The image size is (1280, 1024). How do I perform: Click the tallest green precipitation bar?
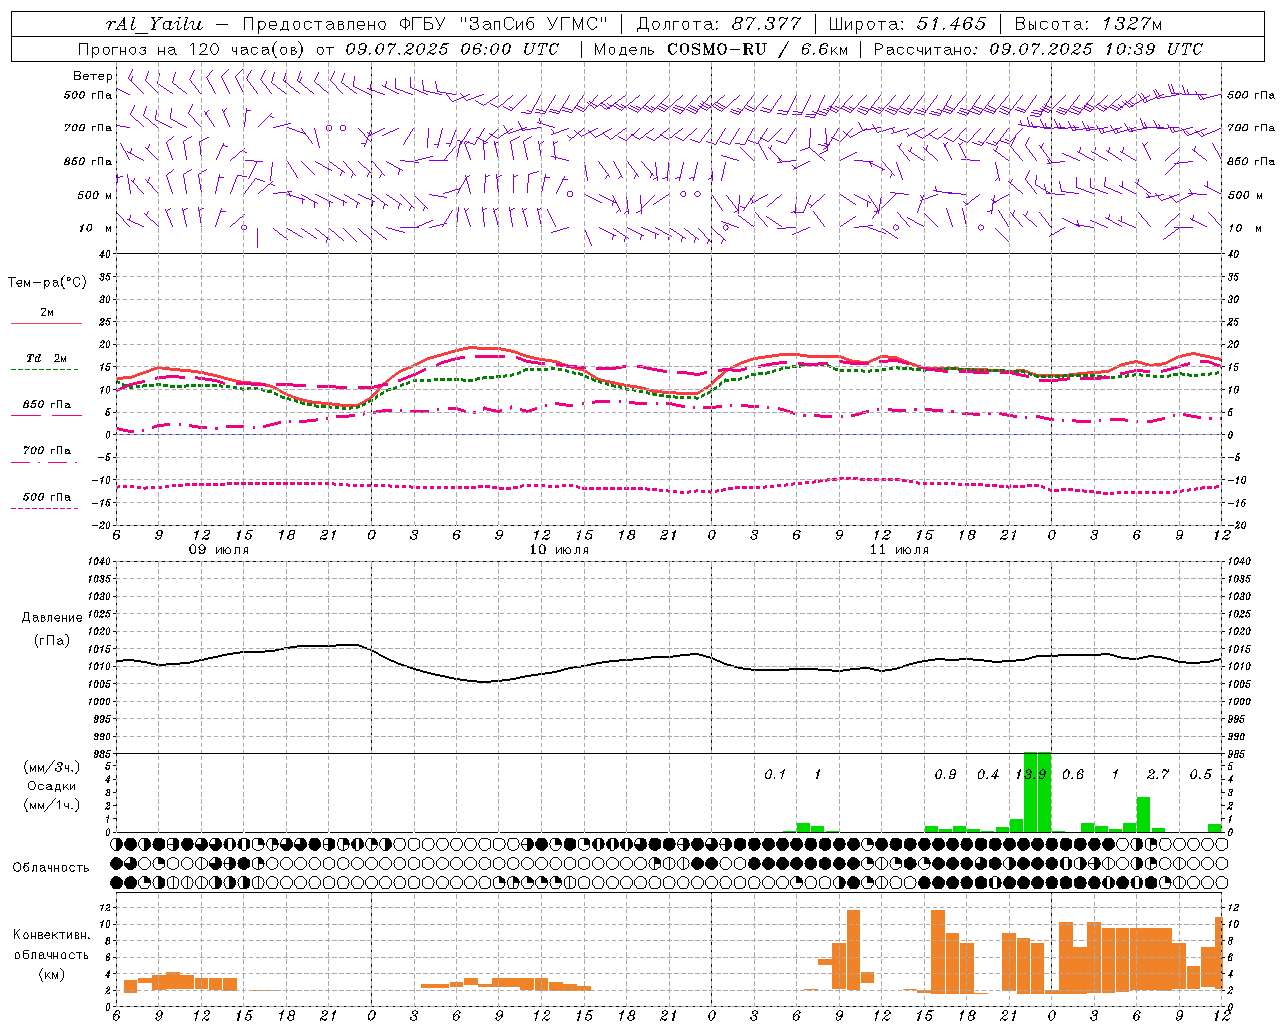[x=1037, y=792]
